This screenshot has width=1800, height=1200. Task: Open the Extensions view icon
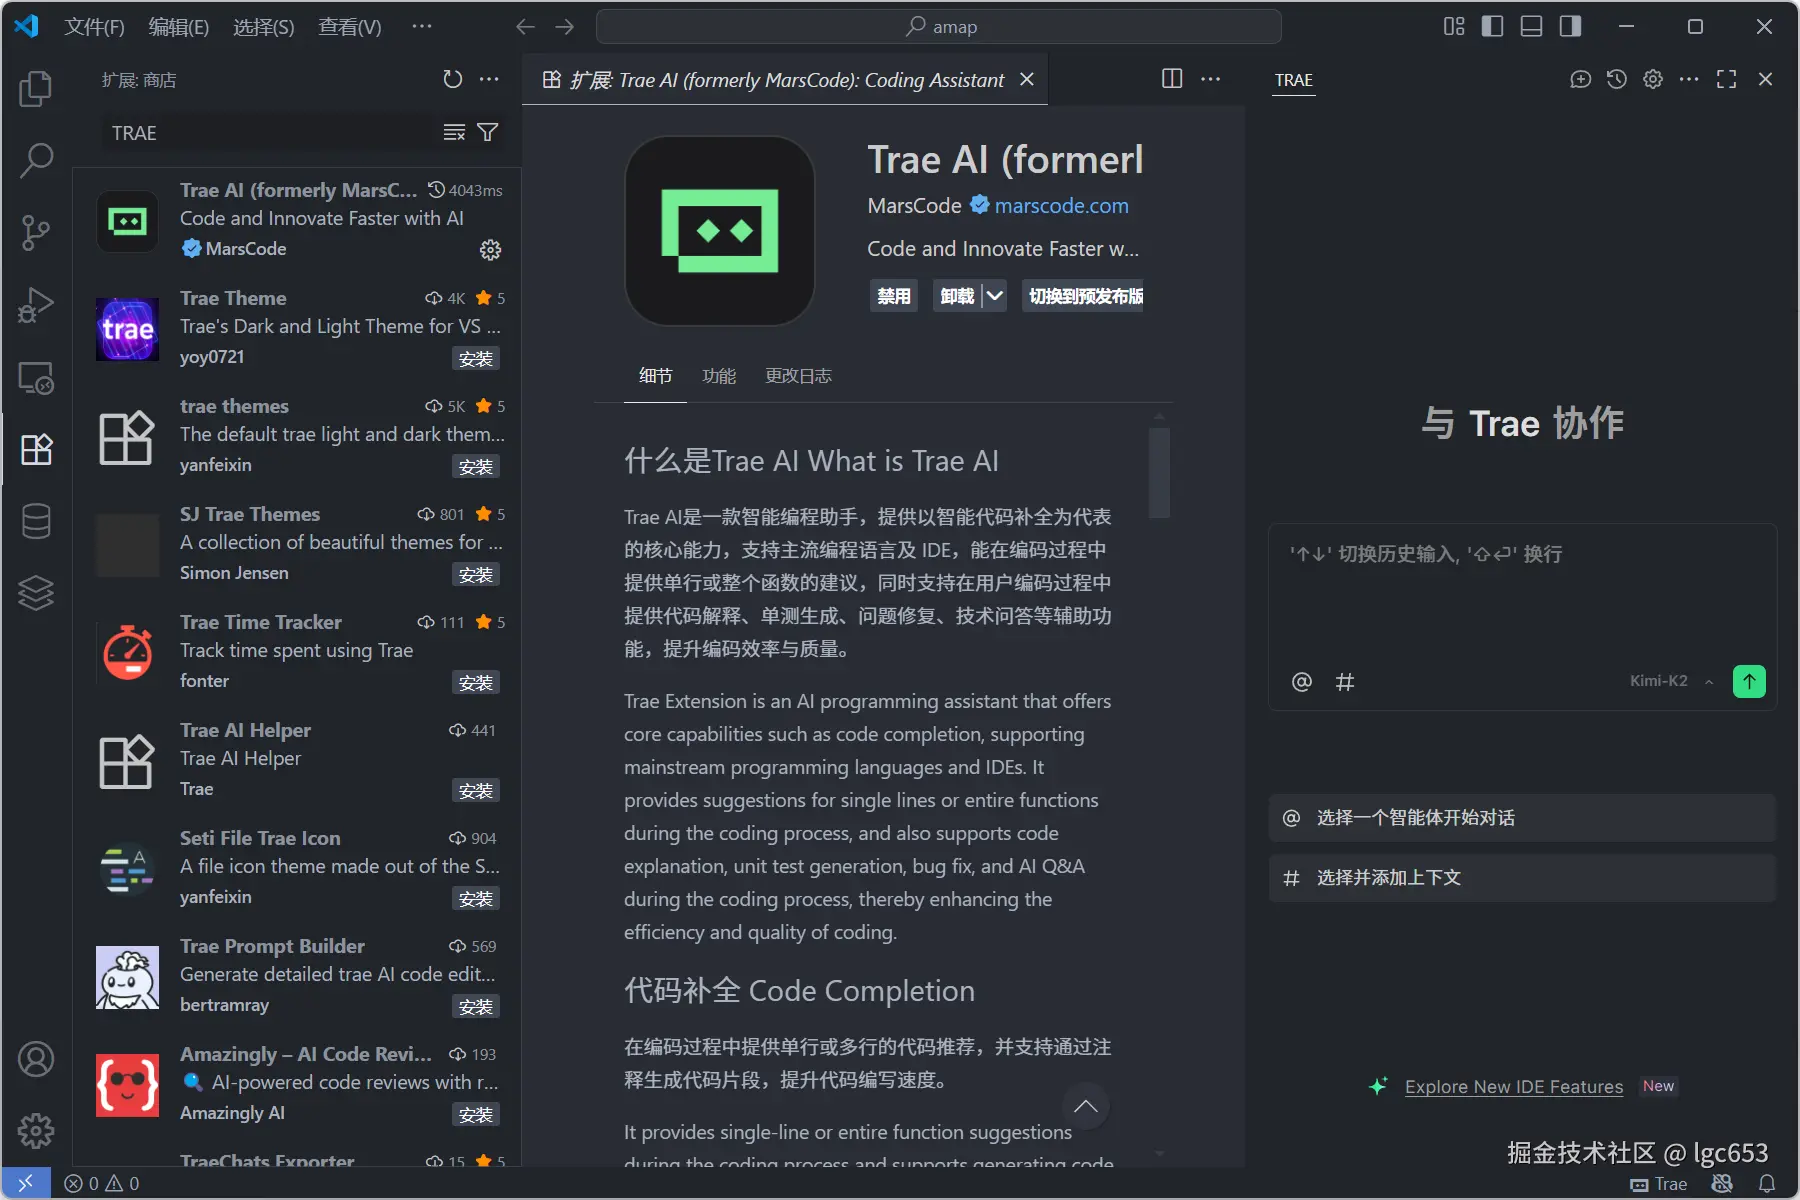[36, 449]
